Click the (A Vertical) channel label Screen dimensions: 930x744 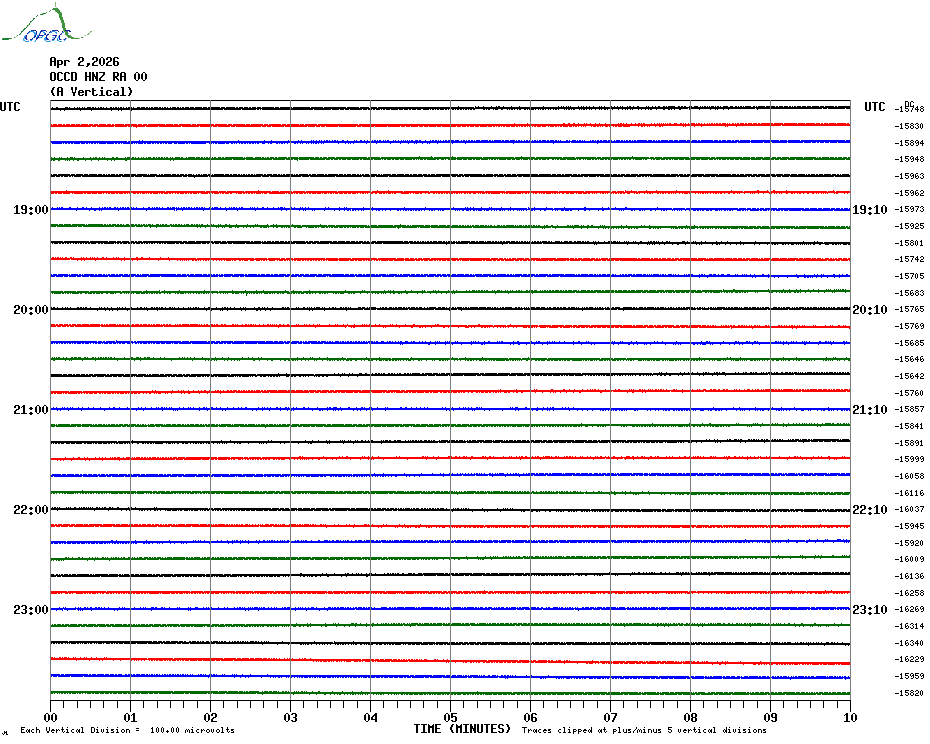tap(91, 92)
